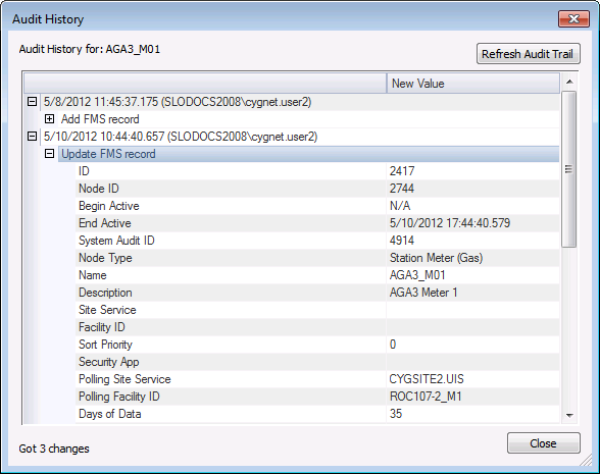Screen dimensions: 600x474
Task: Click the Got 3 changes status text
Action: coord(54,449)
